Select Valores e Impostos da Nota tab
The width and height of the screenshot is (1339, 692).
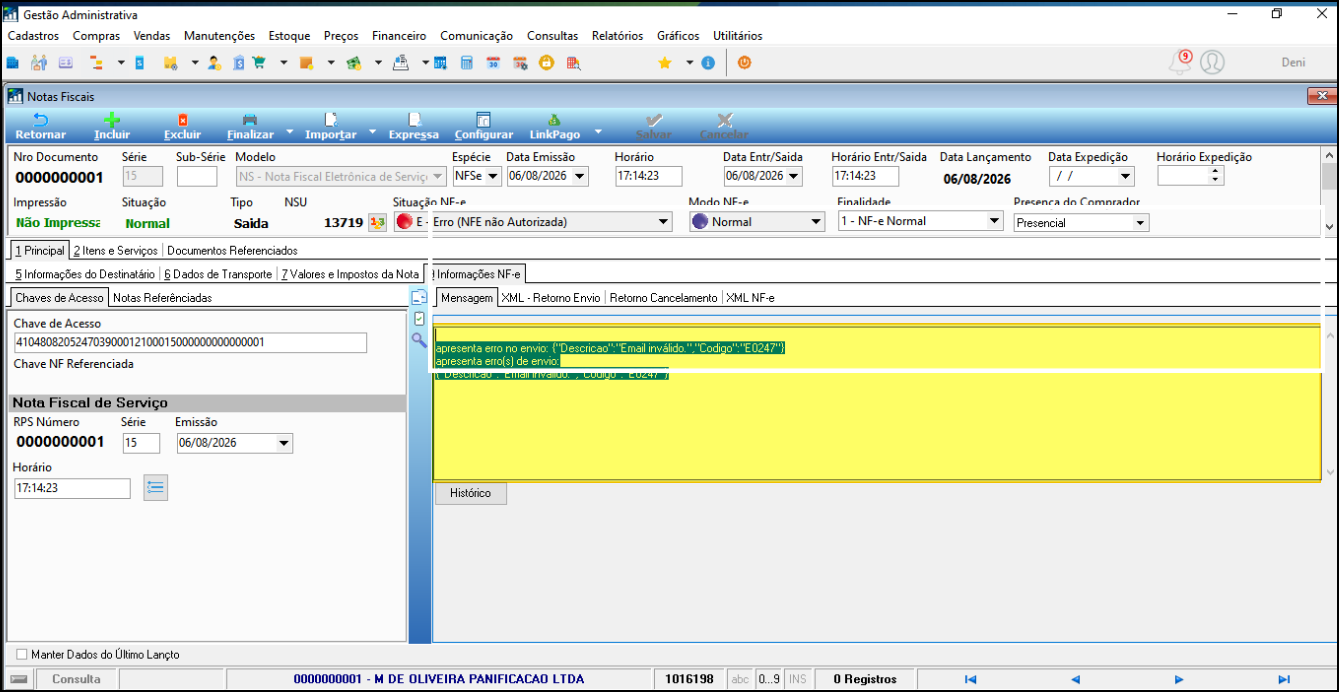tap(349, 274)
